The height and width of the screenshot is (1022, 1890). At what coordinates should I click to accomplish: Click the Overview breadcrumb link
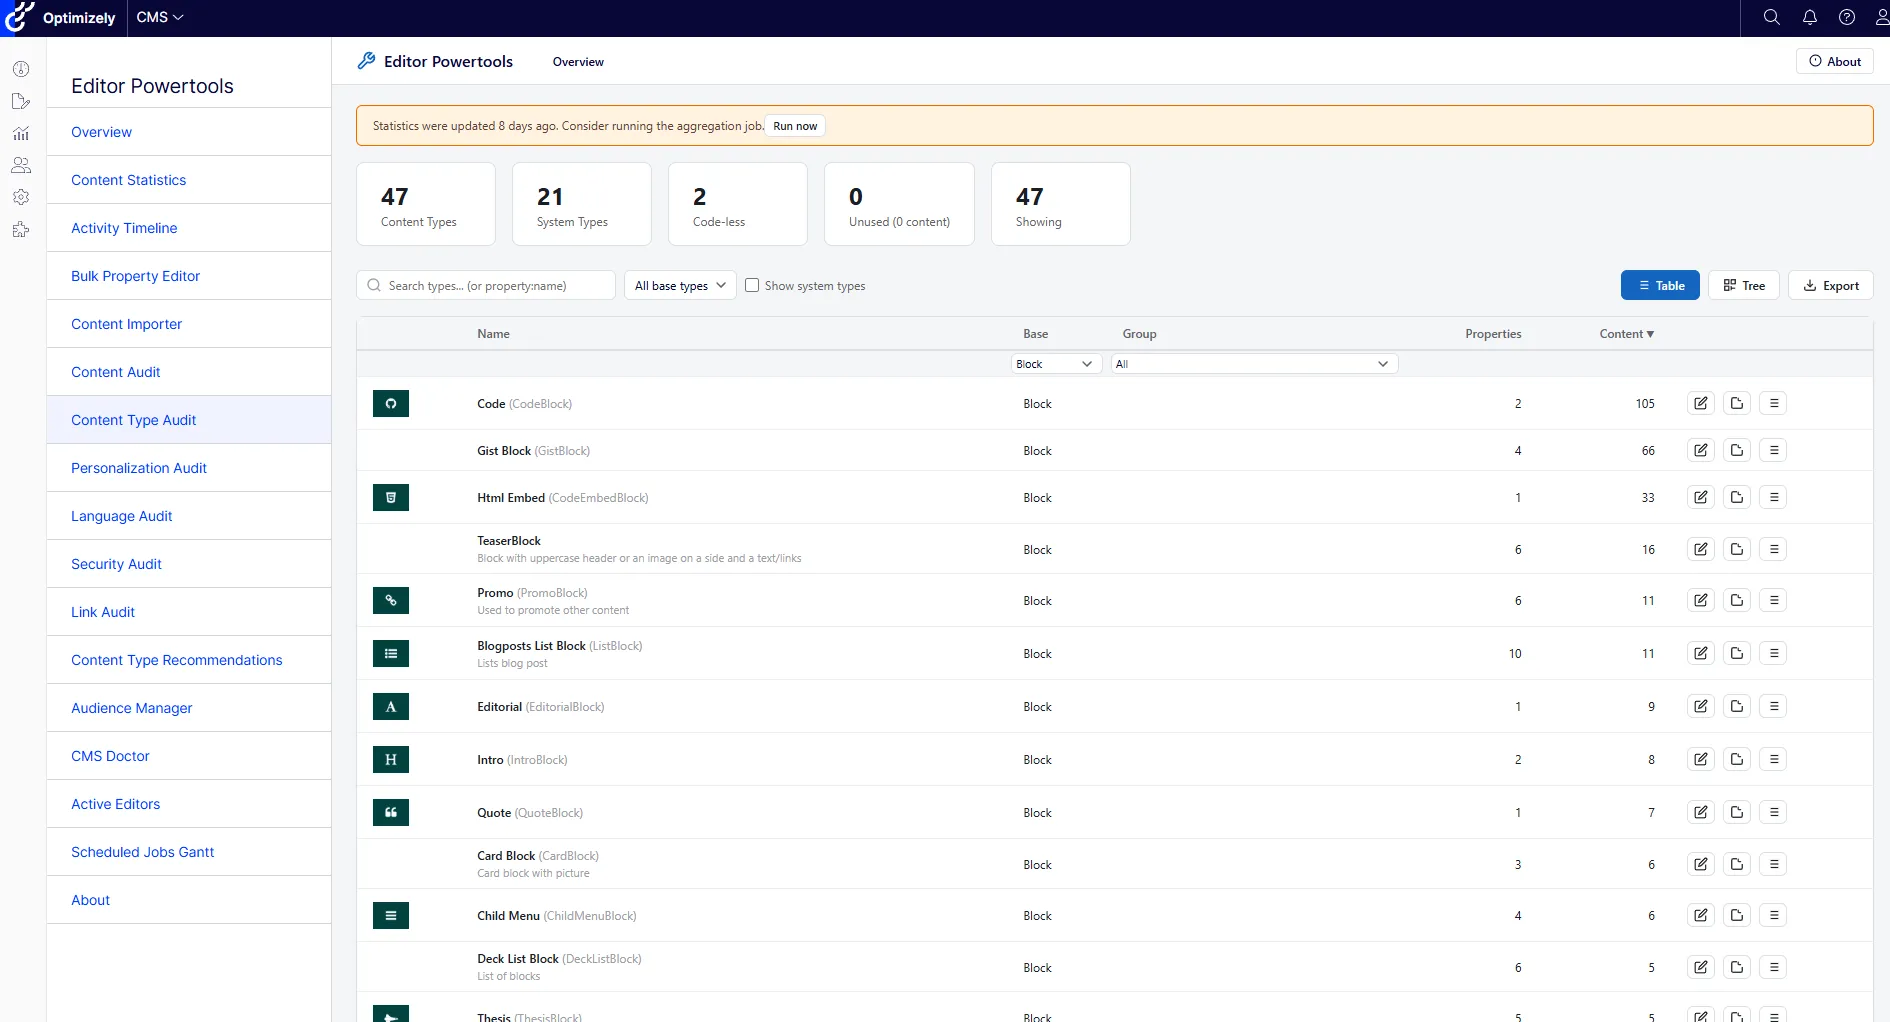pos(578,62)
